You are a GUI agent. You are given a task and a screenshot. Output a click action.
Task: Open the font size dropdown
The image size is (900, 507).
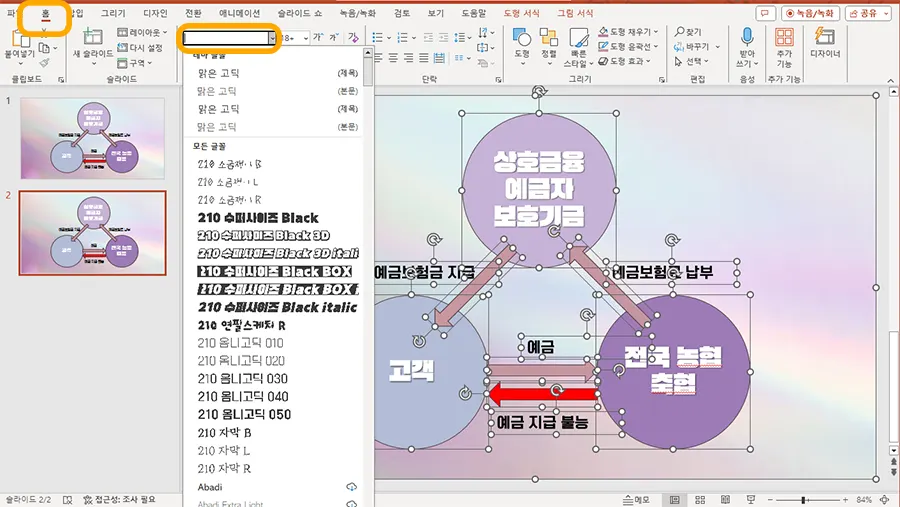point(305,38)
